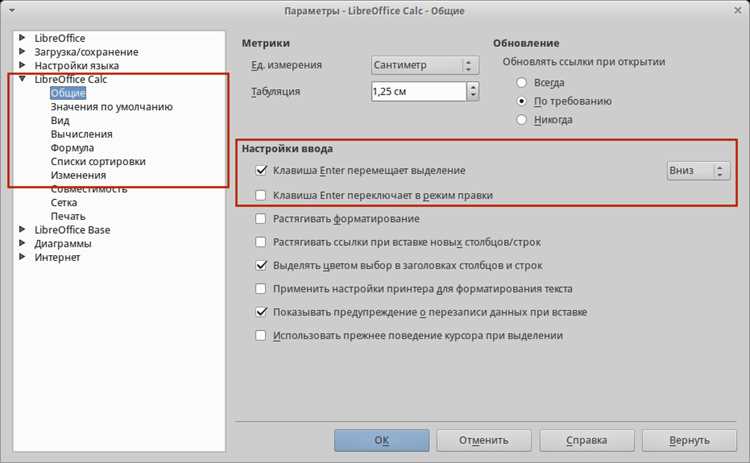Viewport: 750px width, 463px height.
Task: Click the Вернуть button
Action: pos(689,440)
